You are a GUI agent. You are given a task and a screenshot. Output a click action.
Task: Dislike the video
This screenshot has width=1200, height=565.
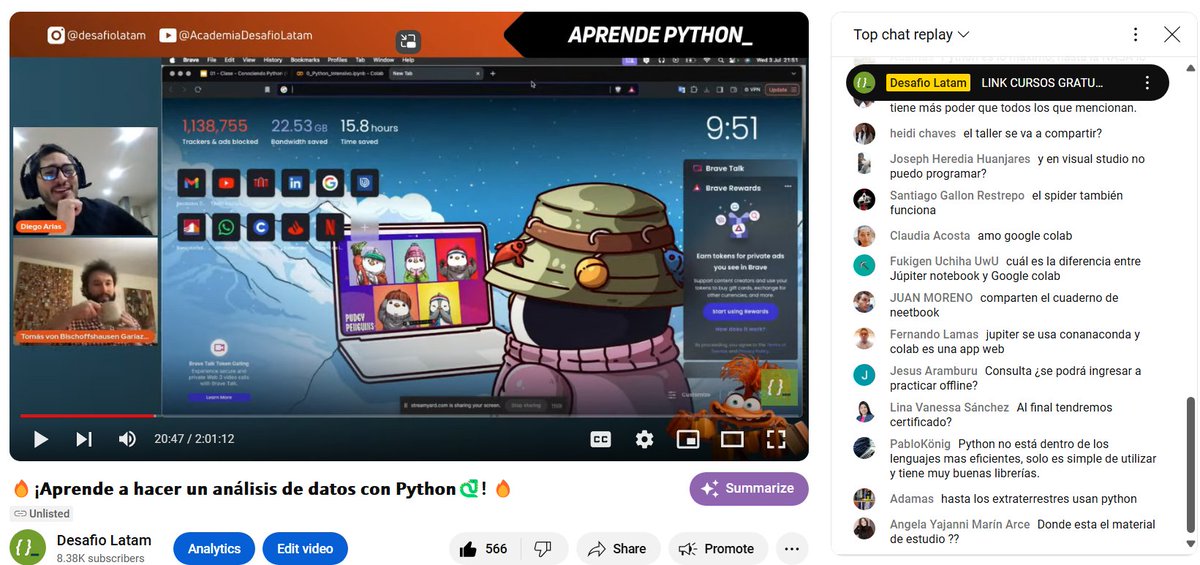click(x=543, y=549)
